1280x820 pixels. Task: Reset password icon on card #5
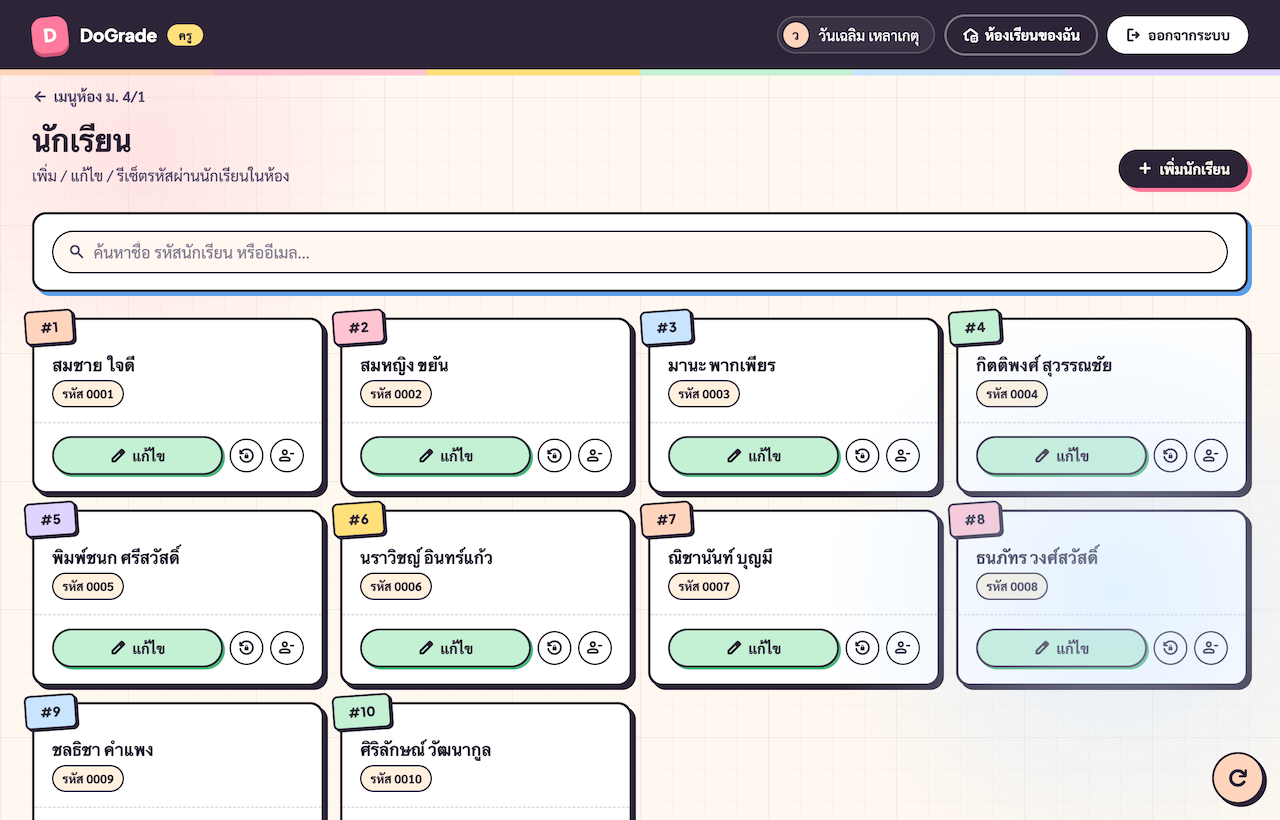[247, 648]
